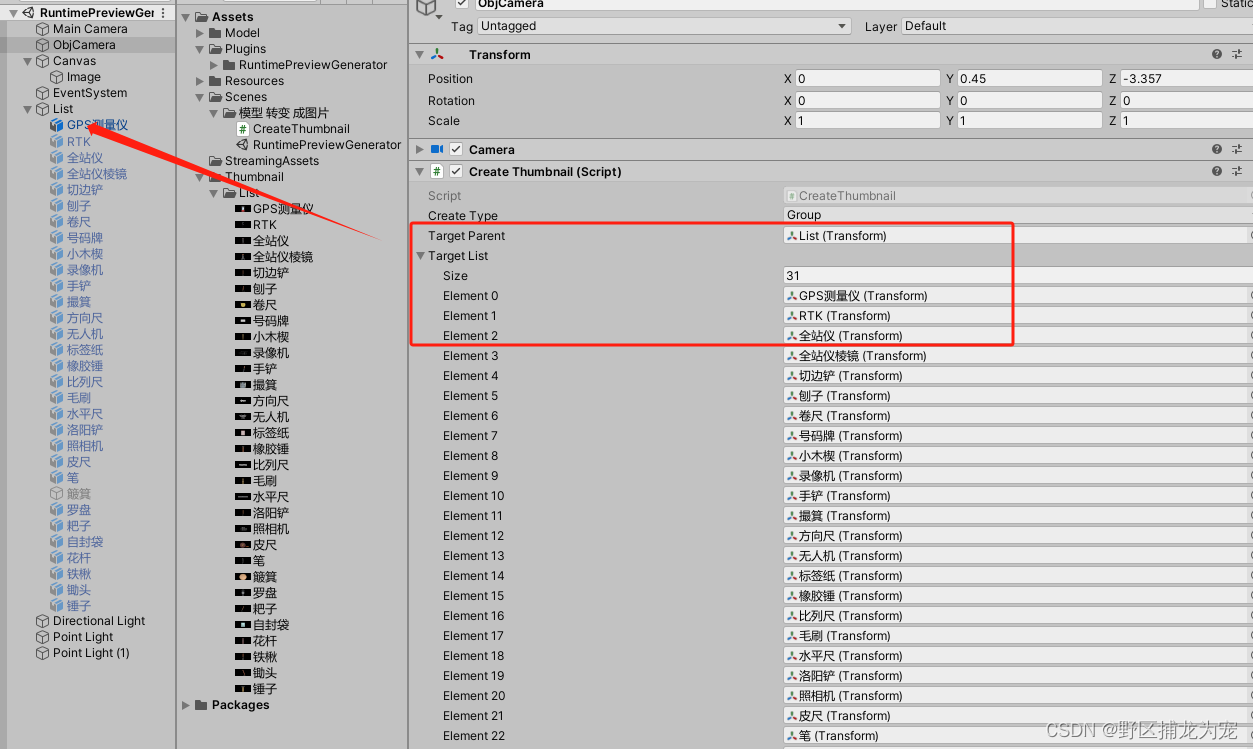1253x749 pixels.
Task: Click the 罗盘 prefab icon in Hierarchy
Action: click(x=57, y=510)
